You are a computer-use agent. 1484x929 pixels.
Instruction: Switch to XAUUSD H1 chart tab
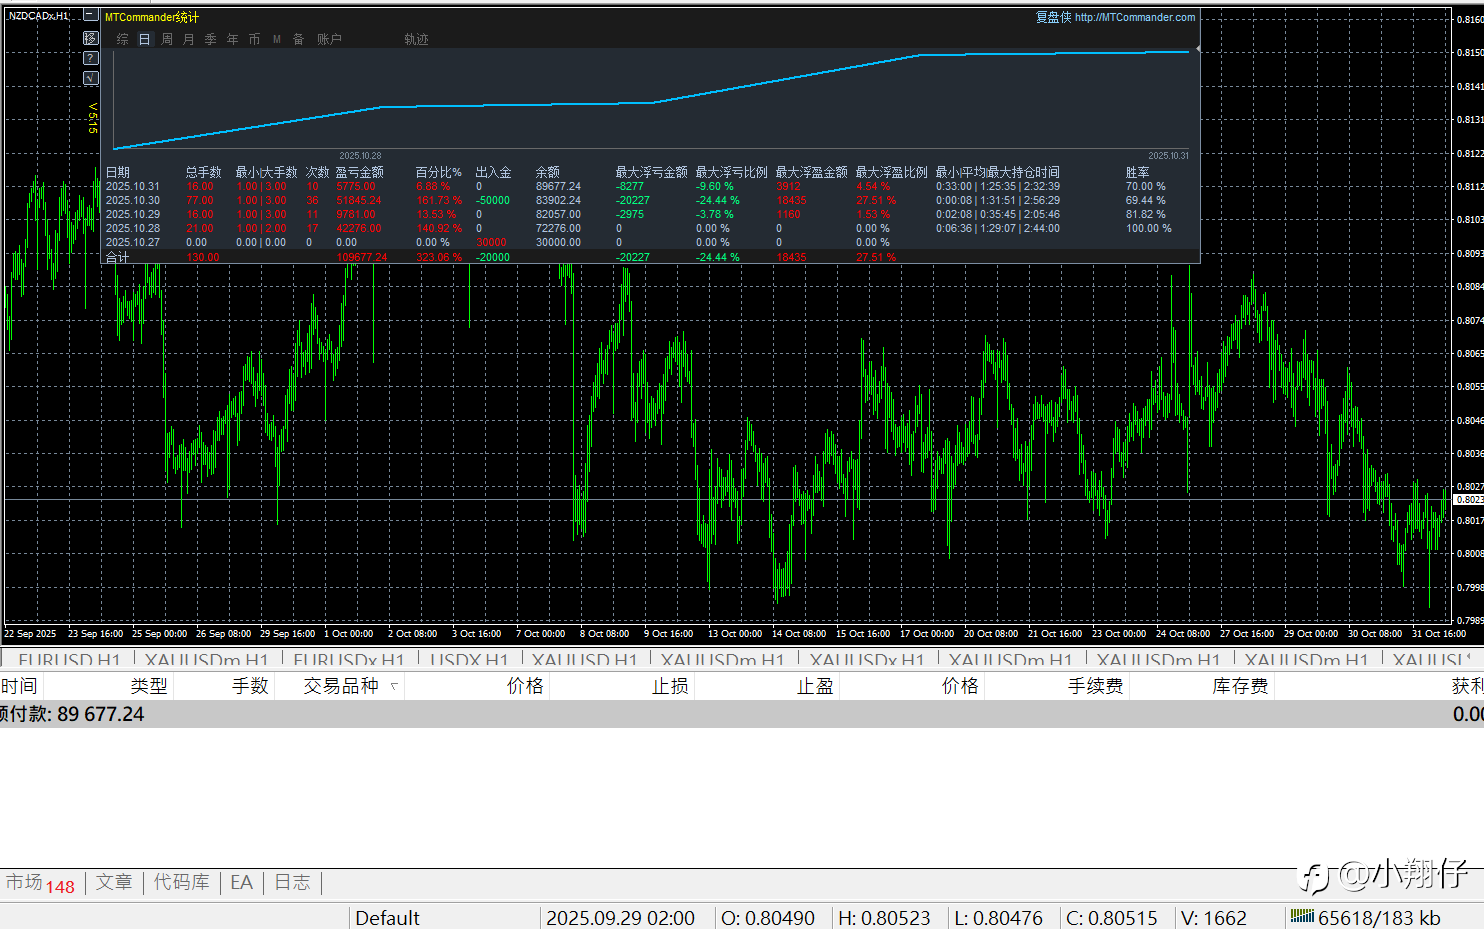pos(584,660)
